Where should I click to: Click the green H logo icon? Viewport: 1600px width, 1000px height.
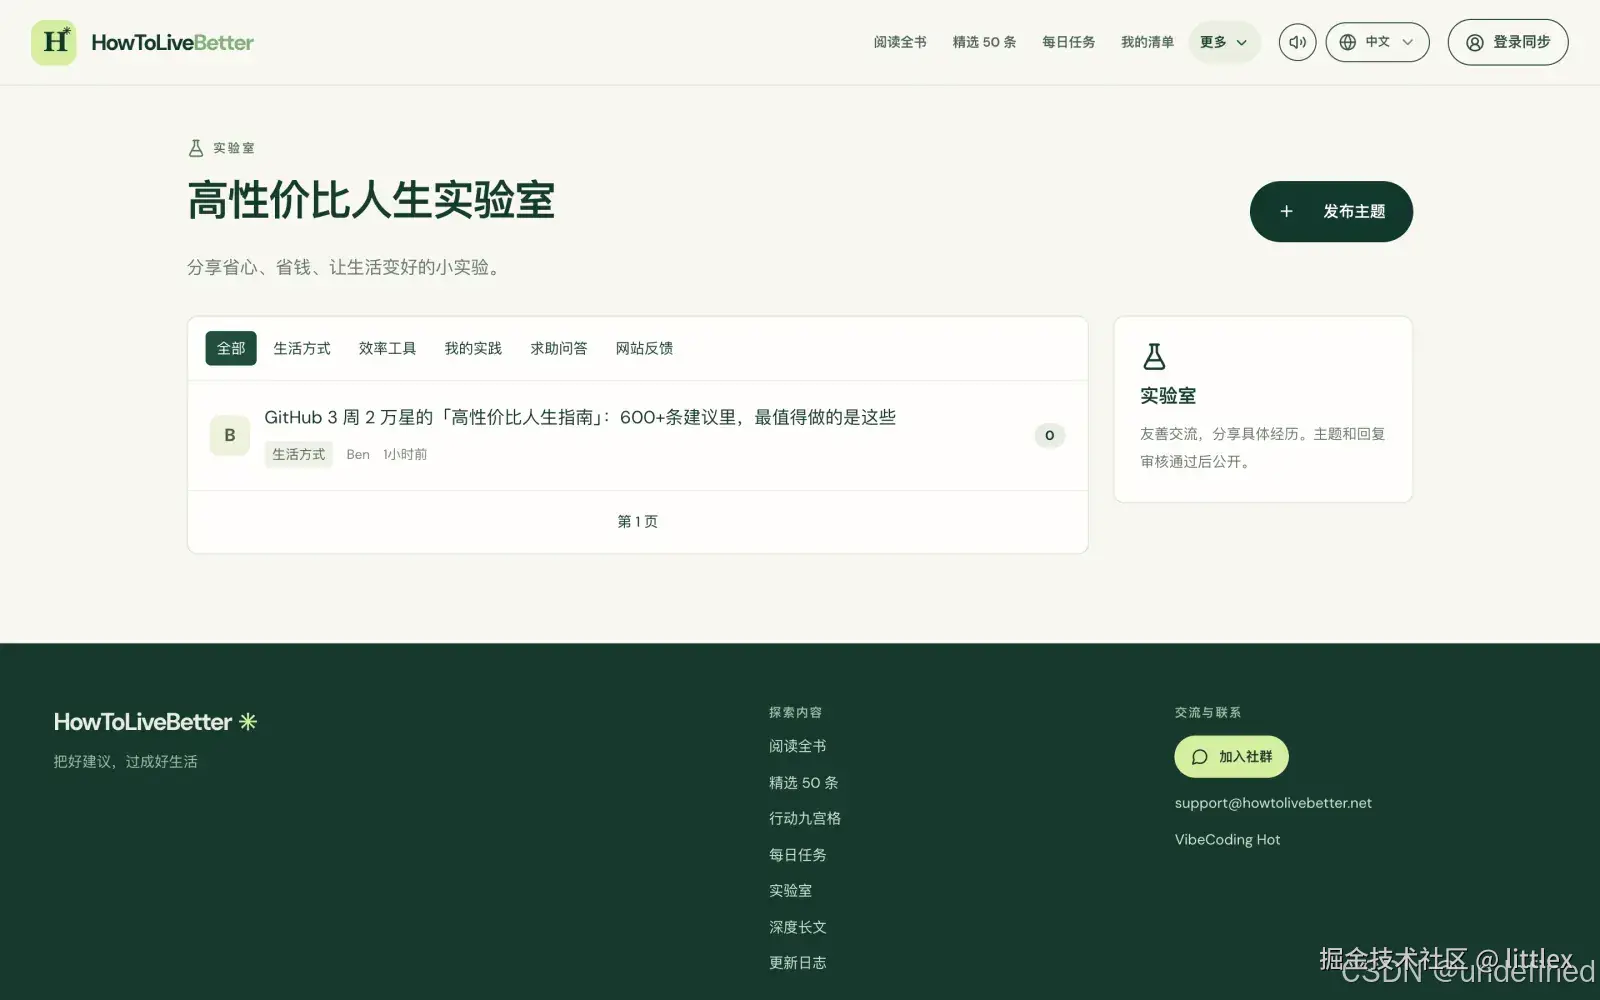54,42
